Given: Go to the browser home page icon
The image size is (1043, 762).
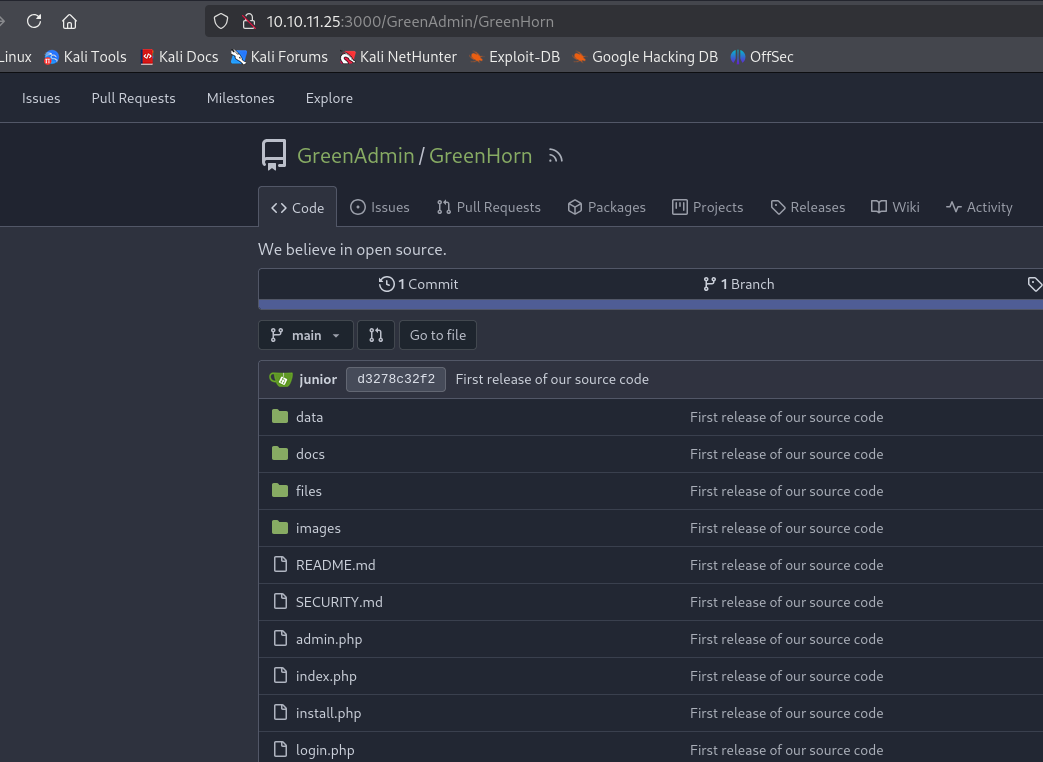Looking at the screenshot, I should (x=69, y=21).
